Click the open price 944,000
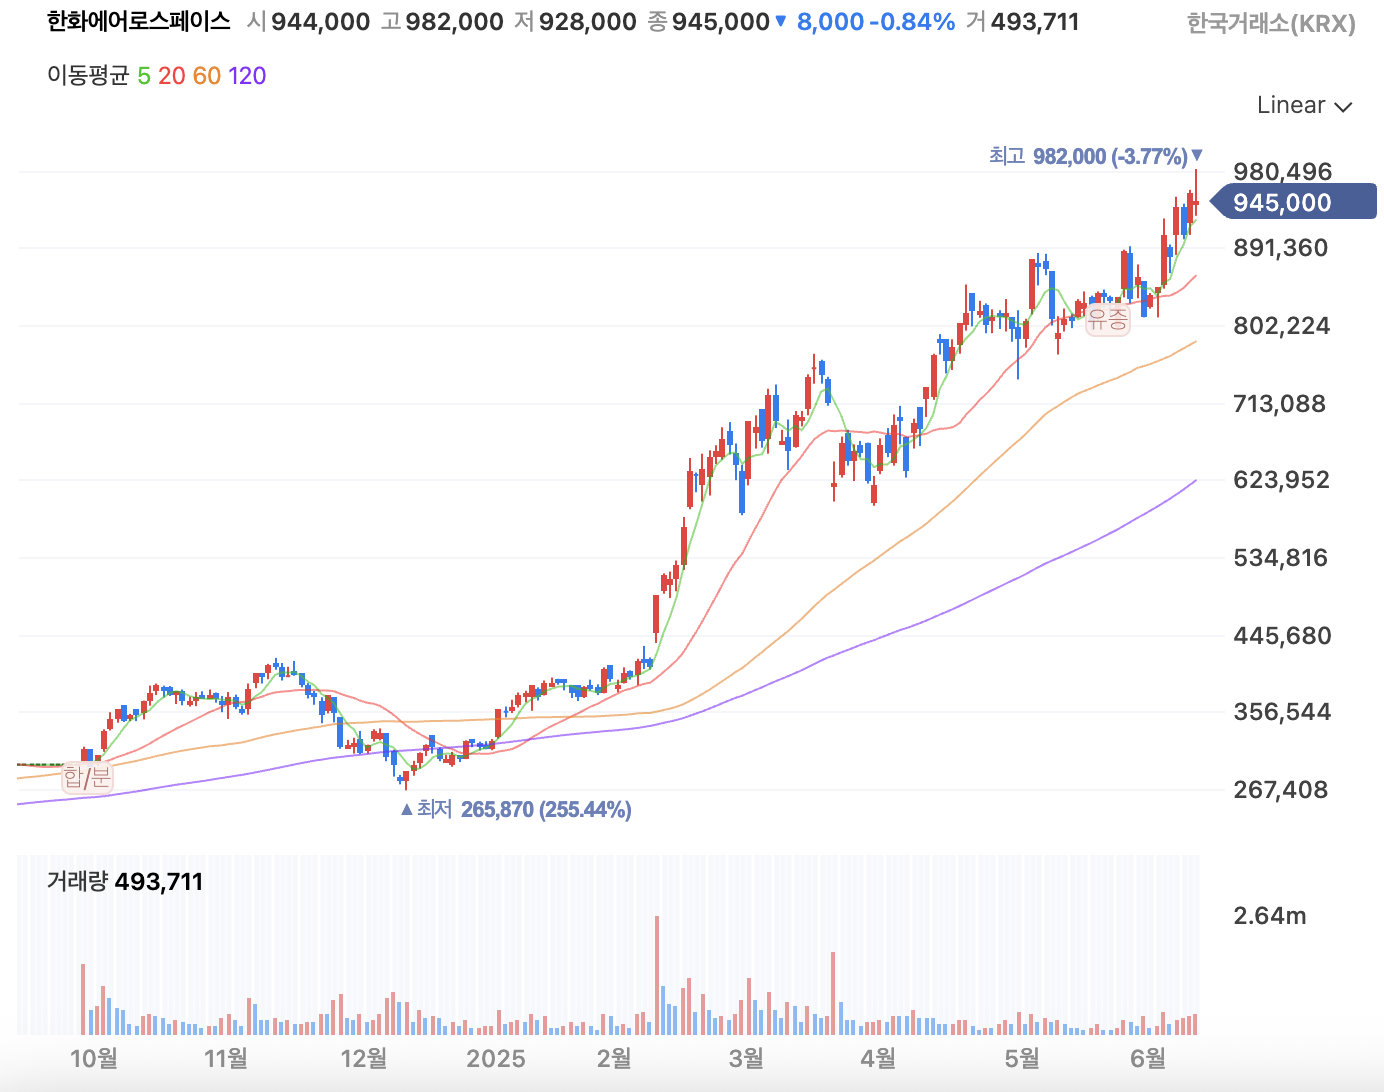The height and width of the screenshot is (1092, 1384). [320, 21]
